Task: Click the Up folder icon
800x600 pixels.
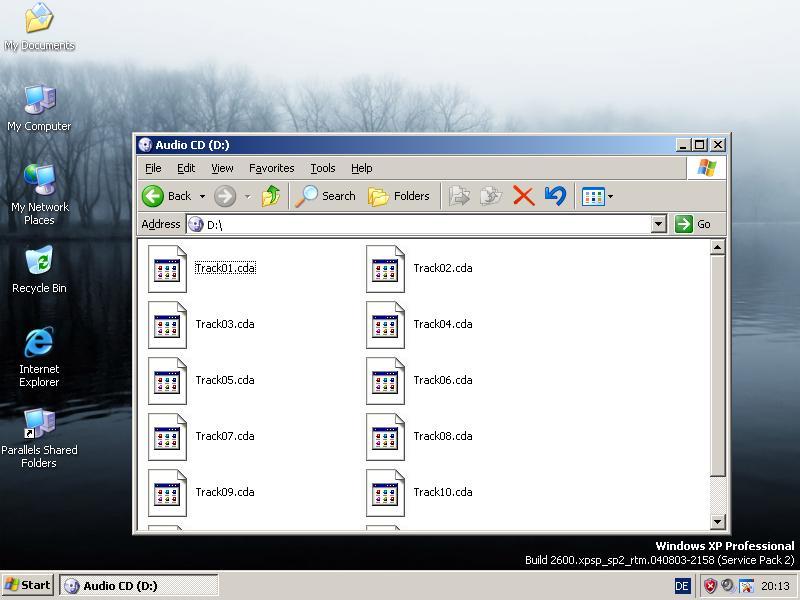Action: click(271, 196)
